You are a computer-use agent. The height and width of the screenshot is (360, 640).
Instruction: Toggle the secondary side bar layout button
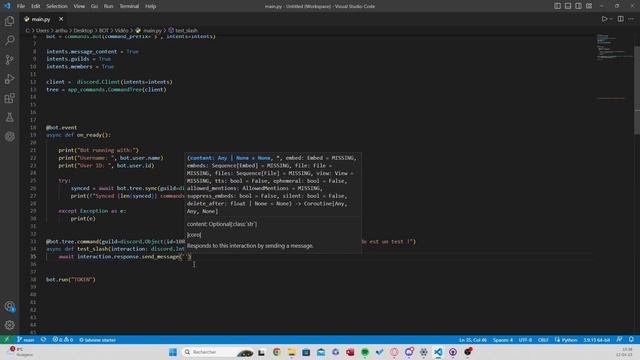(x=578, y=6)
